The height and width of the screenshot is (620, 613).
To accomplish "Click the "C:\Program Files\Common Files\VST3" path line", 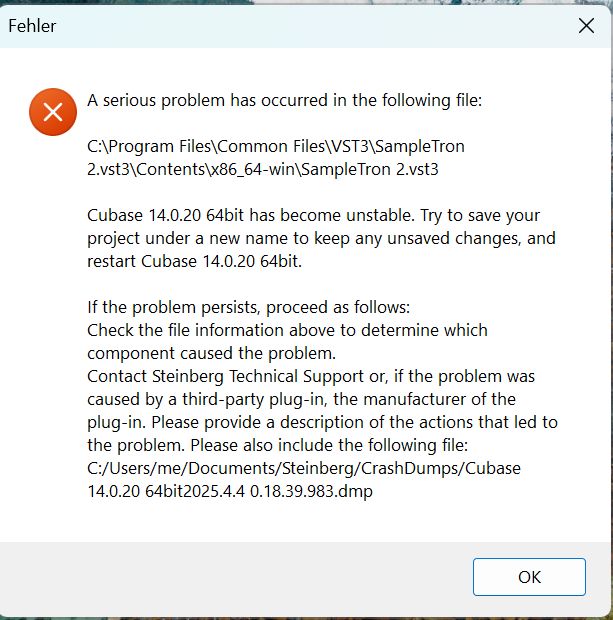I will point(275,146).
